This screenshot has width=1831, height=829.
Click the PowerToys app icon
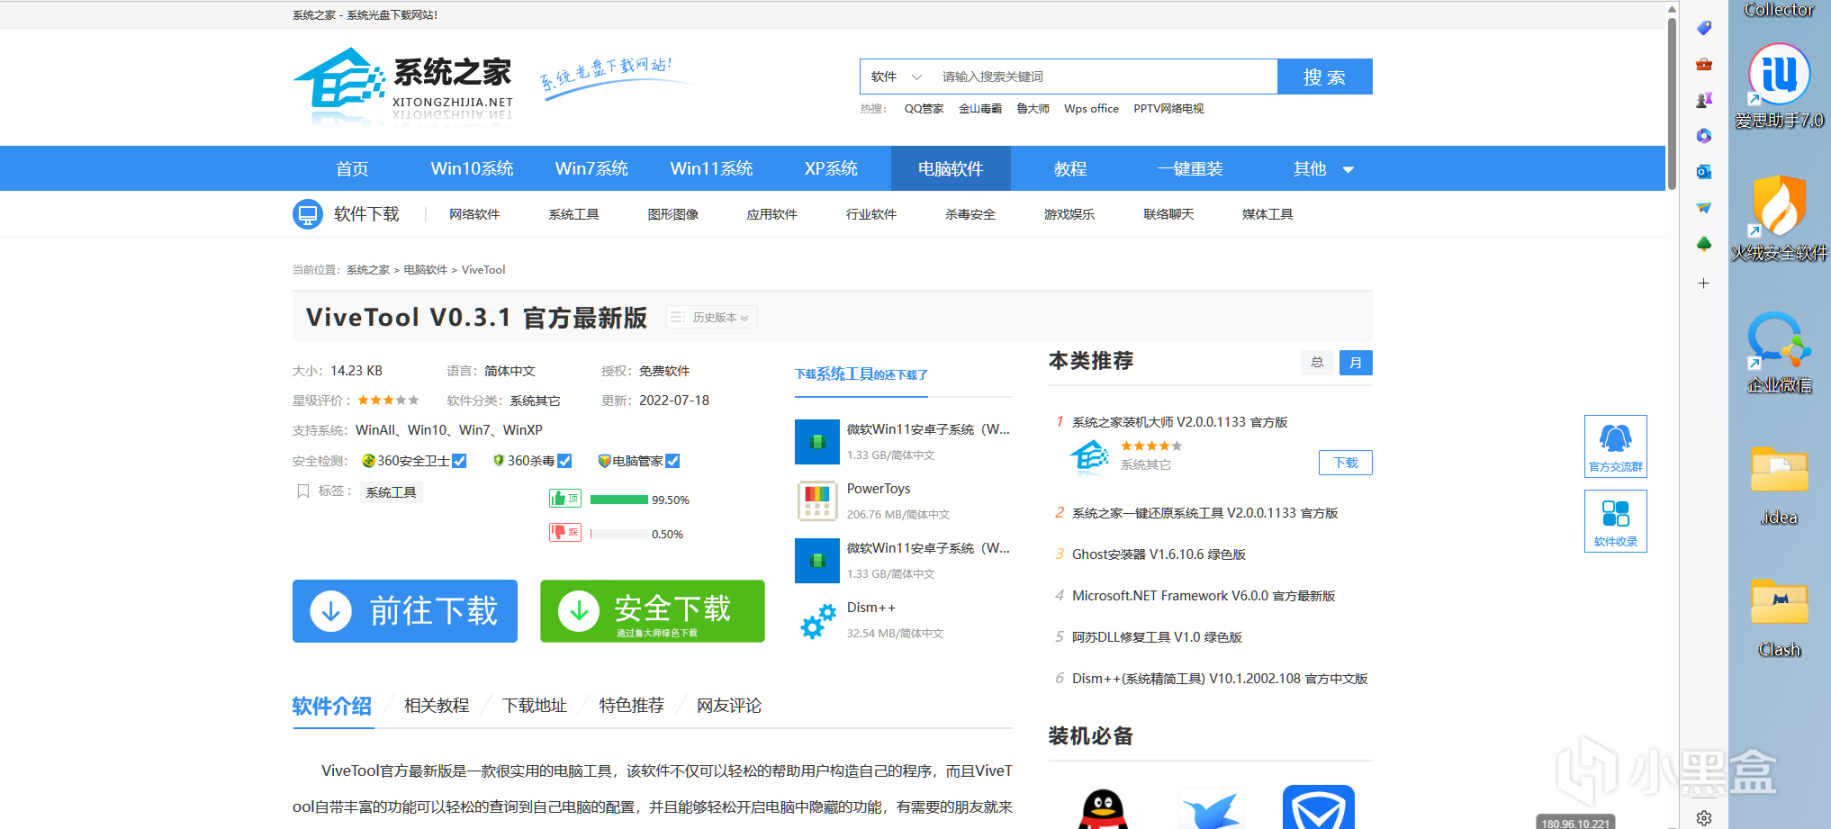point(817,501)
